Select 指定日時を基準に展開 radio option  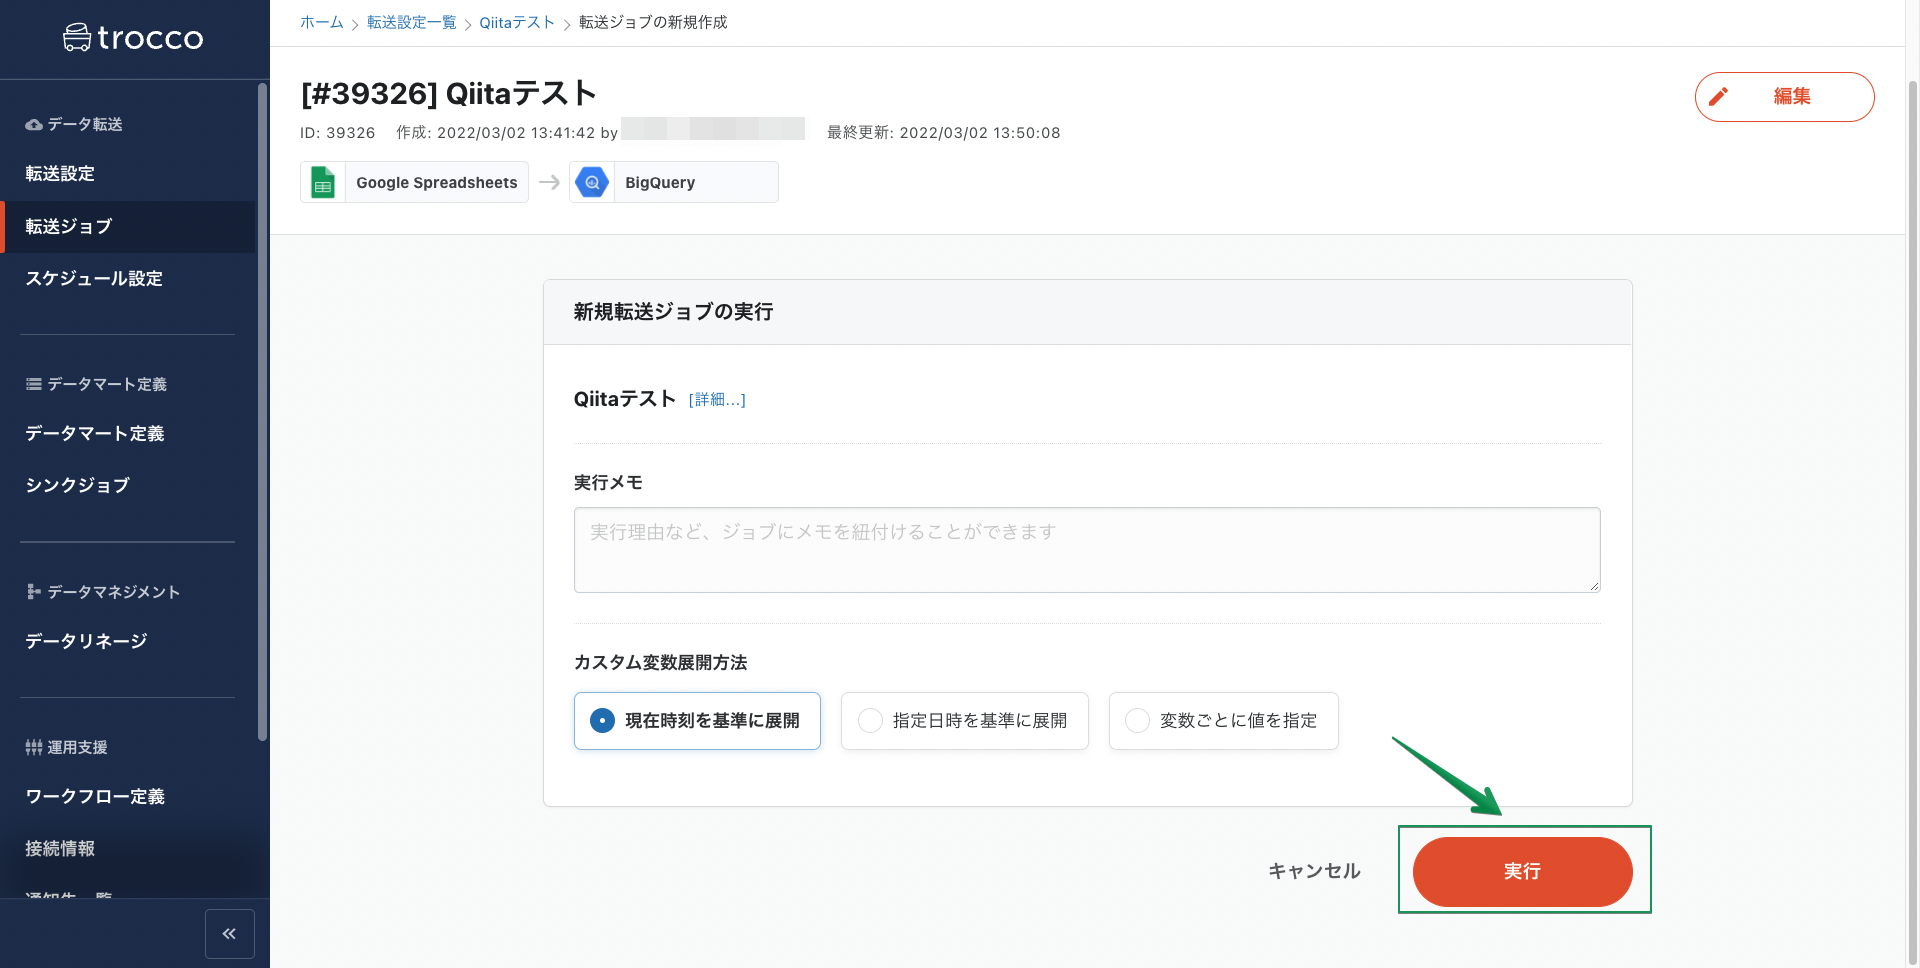coord(964,721)
